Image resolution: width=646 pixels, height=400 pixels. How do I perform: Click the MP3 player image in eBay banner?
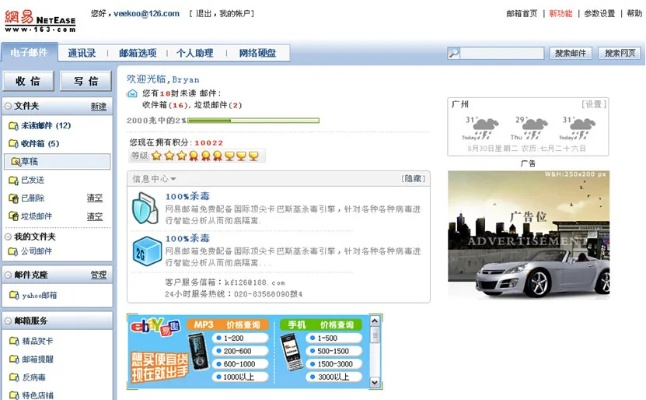[199, 351]
